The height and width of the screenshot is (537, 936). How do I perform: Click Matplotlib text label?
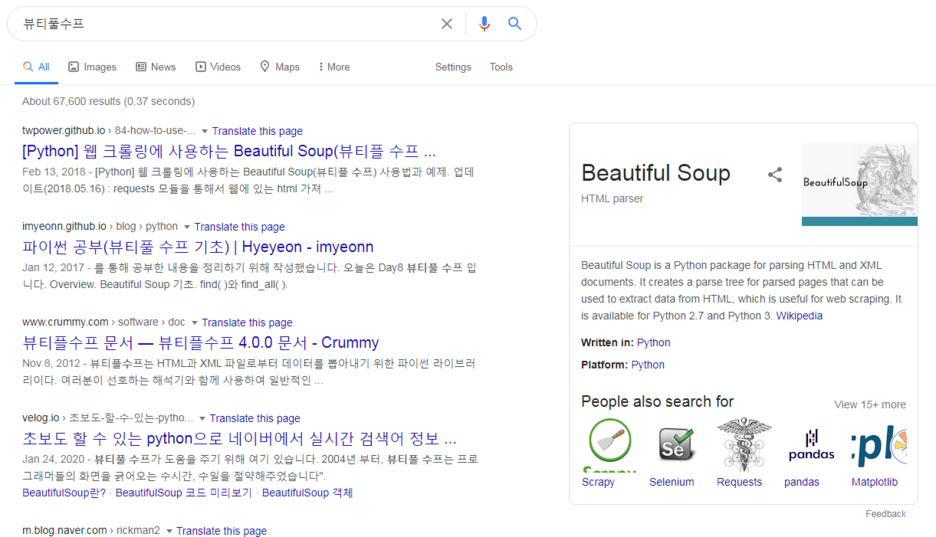point(875,482)
